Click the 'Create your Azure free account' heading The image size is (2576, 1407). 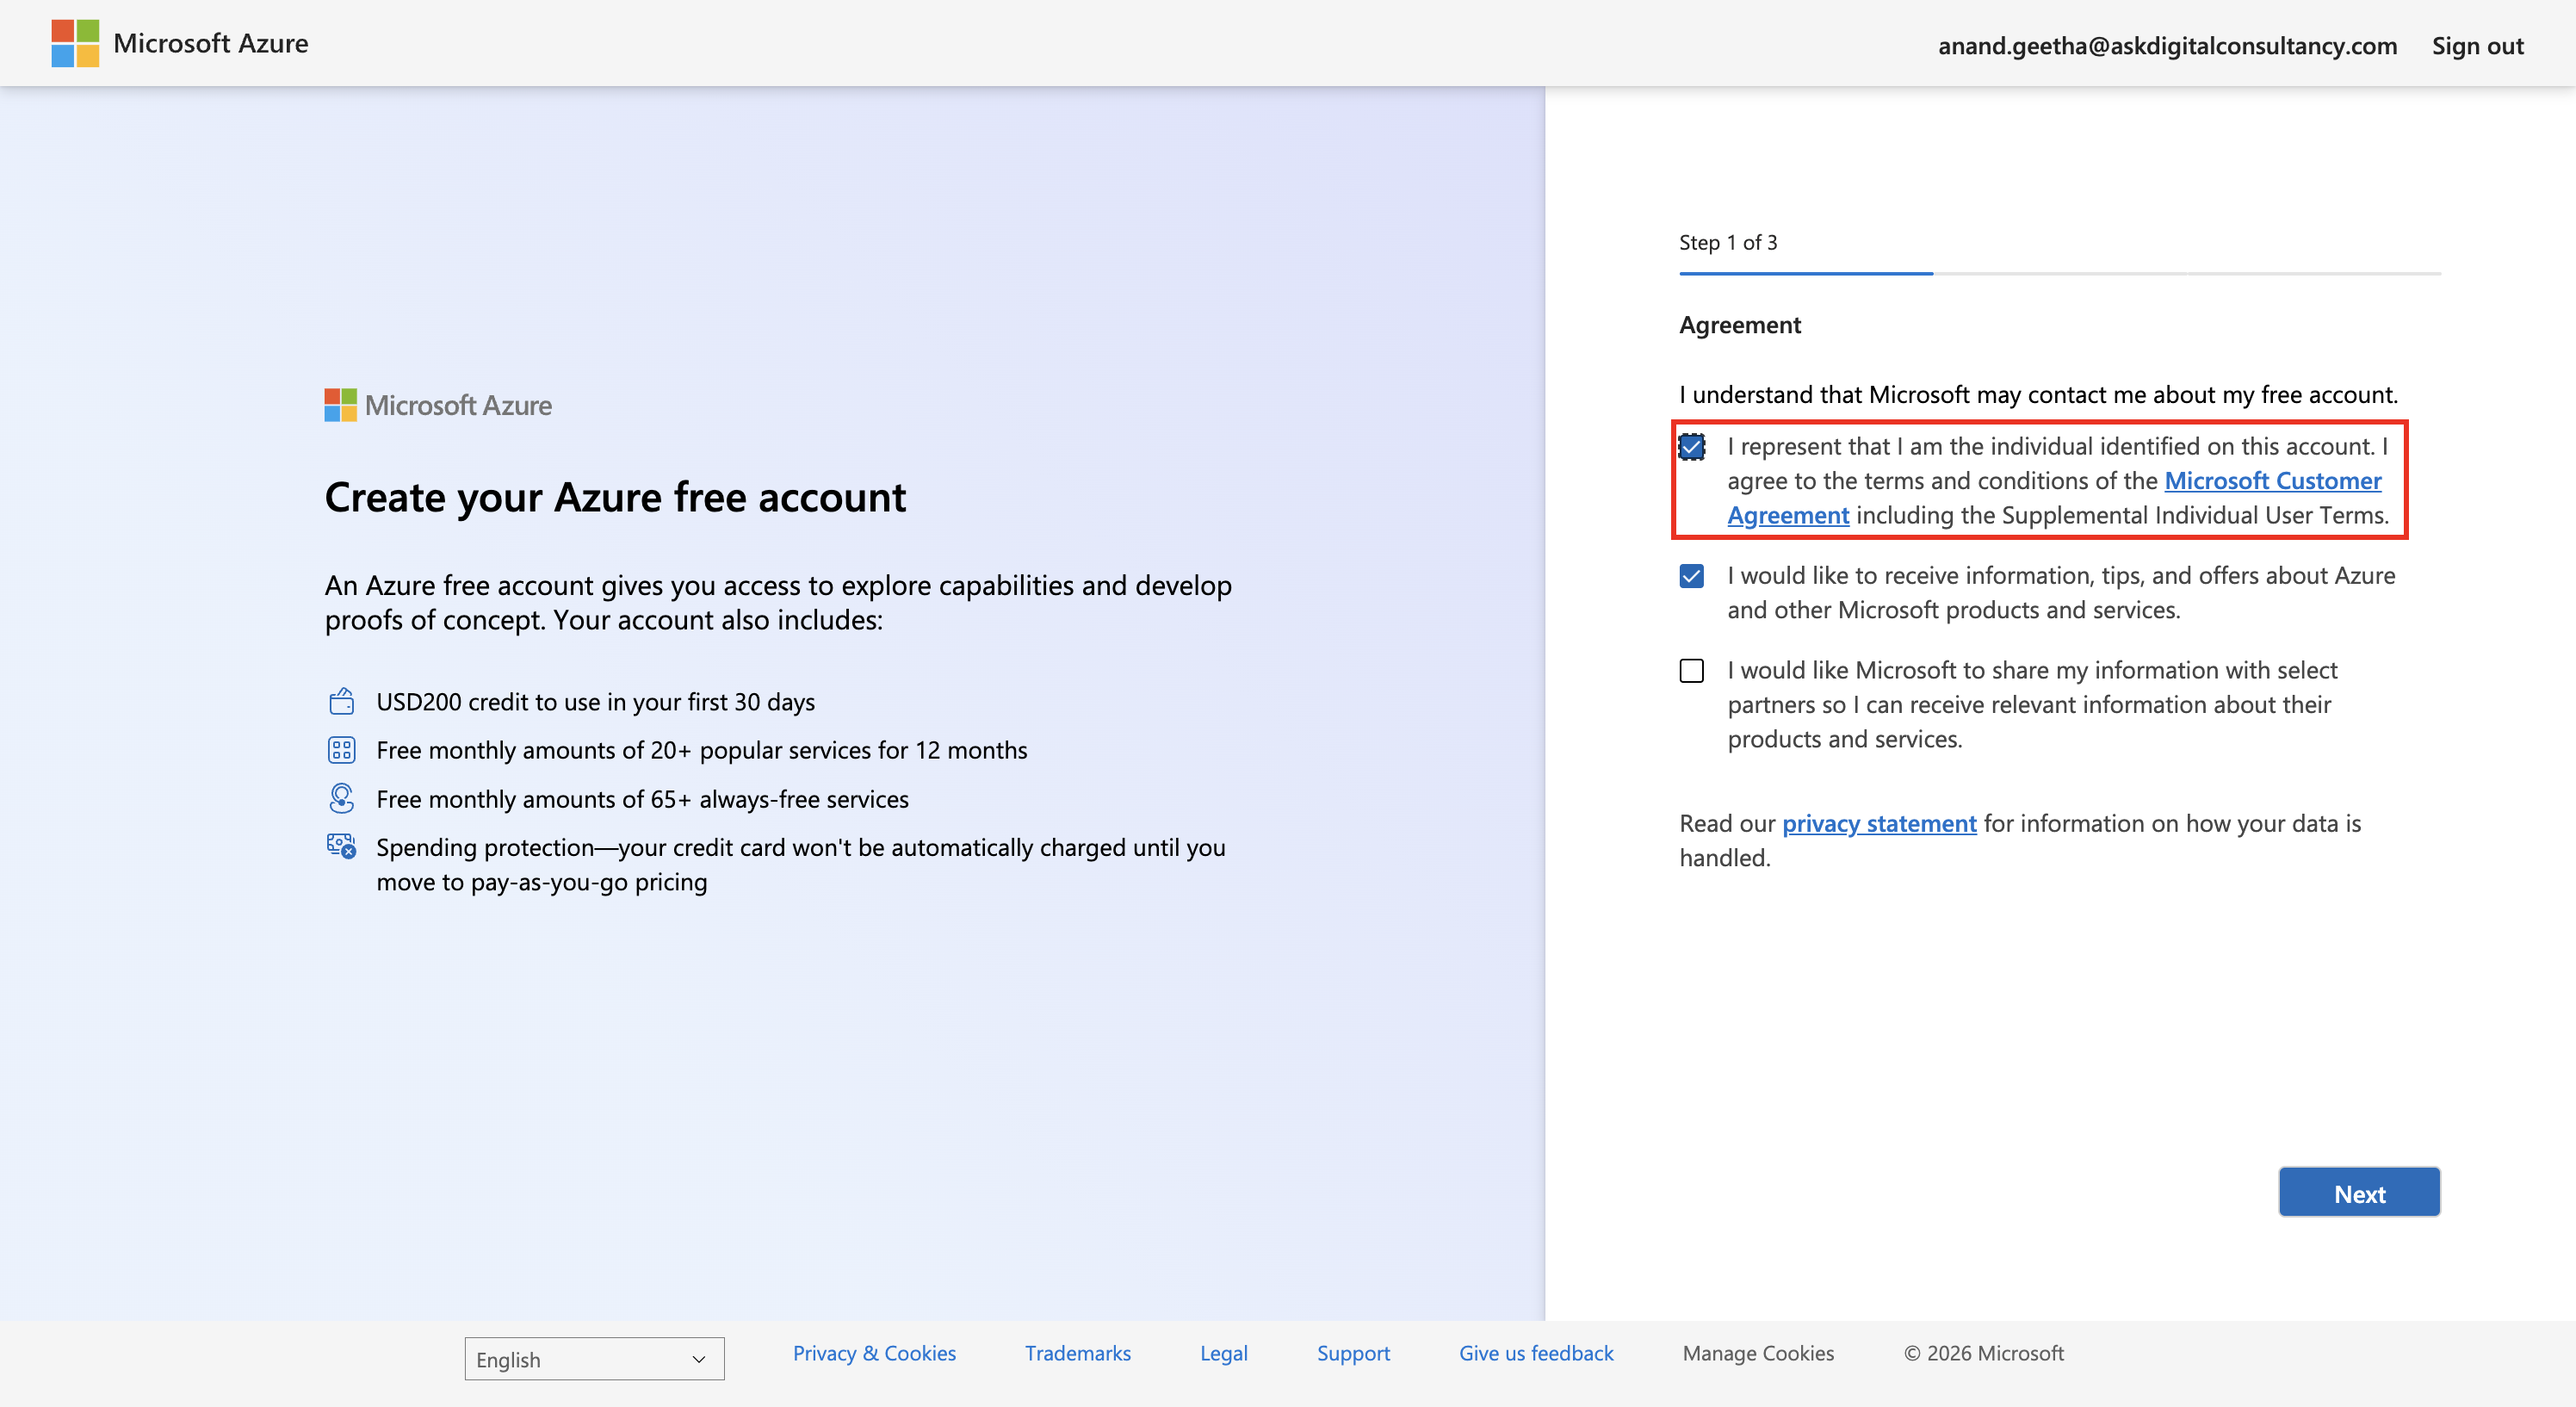[x=615, y=497]
